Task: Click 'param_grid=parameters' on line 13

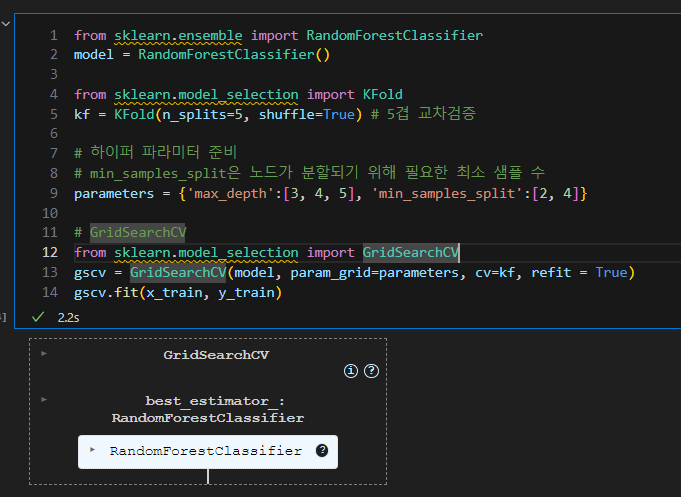Action: (374, 273)
